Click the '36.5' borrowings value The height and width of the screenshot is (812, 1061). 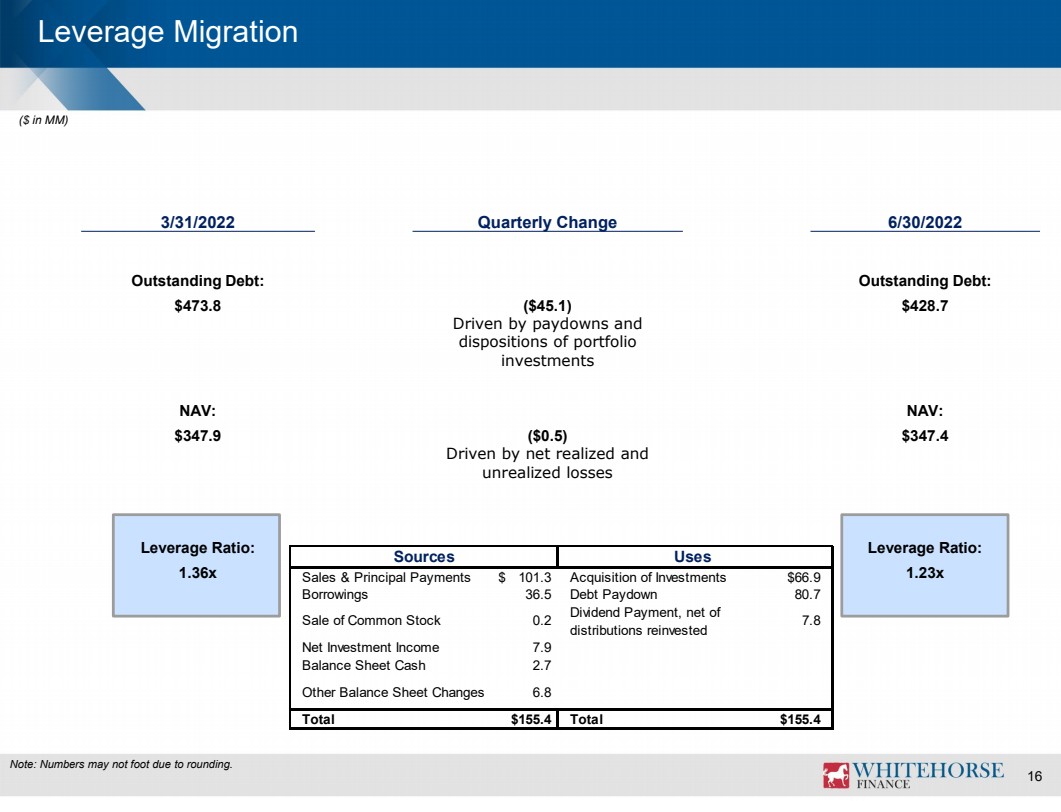[x=538, y=594]
